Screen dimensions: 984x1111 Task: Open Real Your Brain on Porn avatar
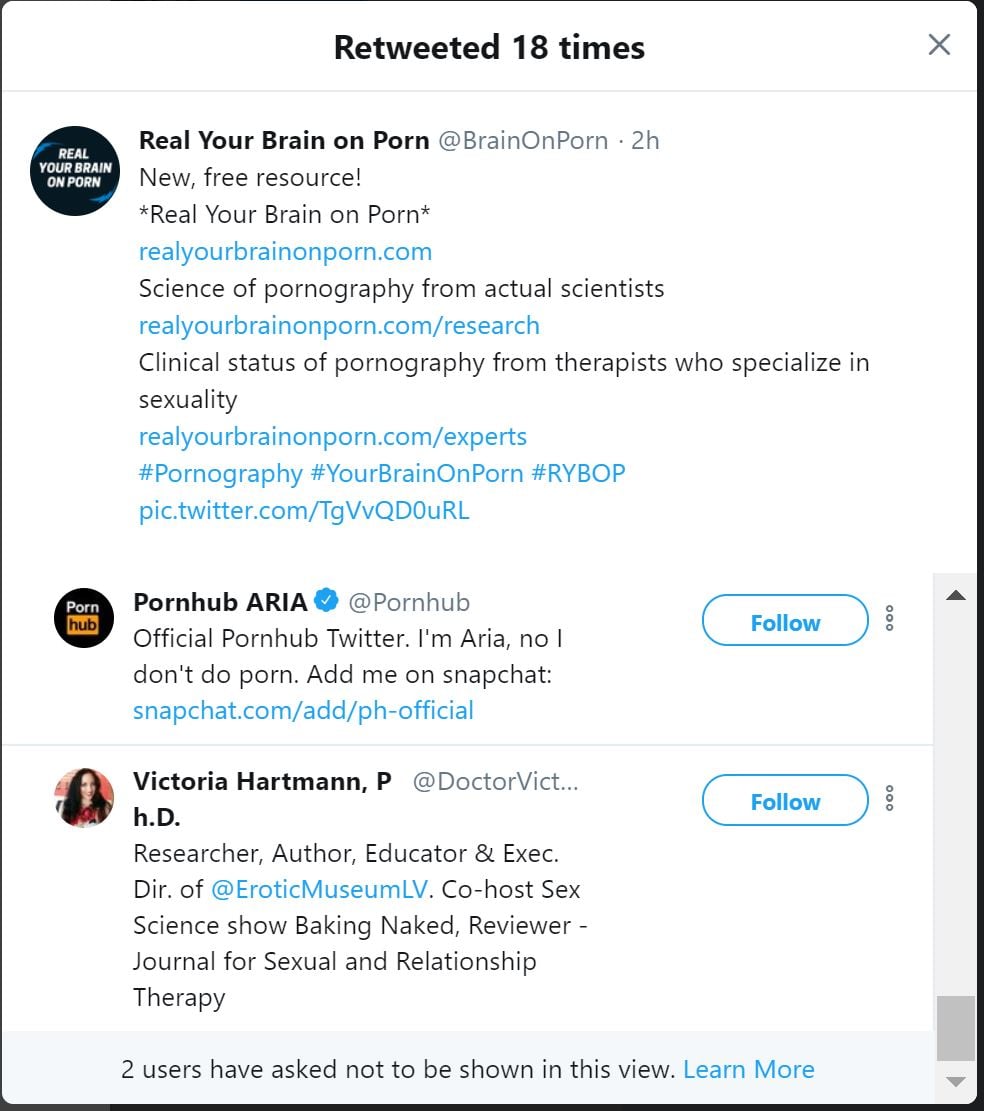click(x=75, y=171)
